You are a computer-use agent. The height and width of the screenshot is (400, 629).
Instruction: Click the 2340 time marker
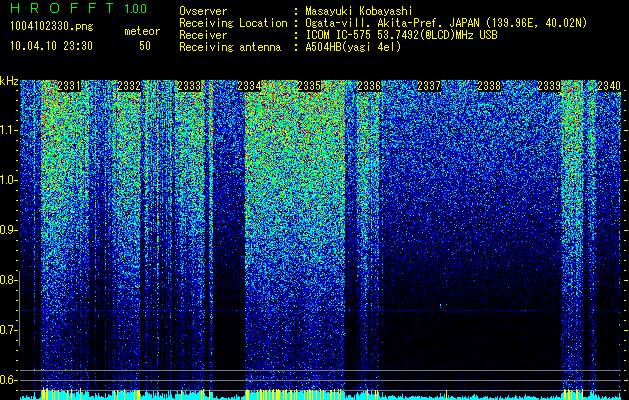(x=609, y=86)
